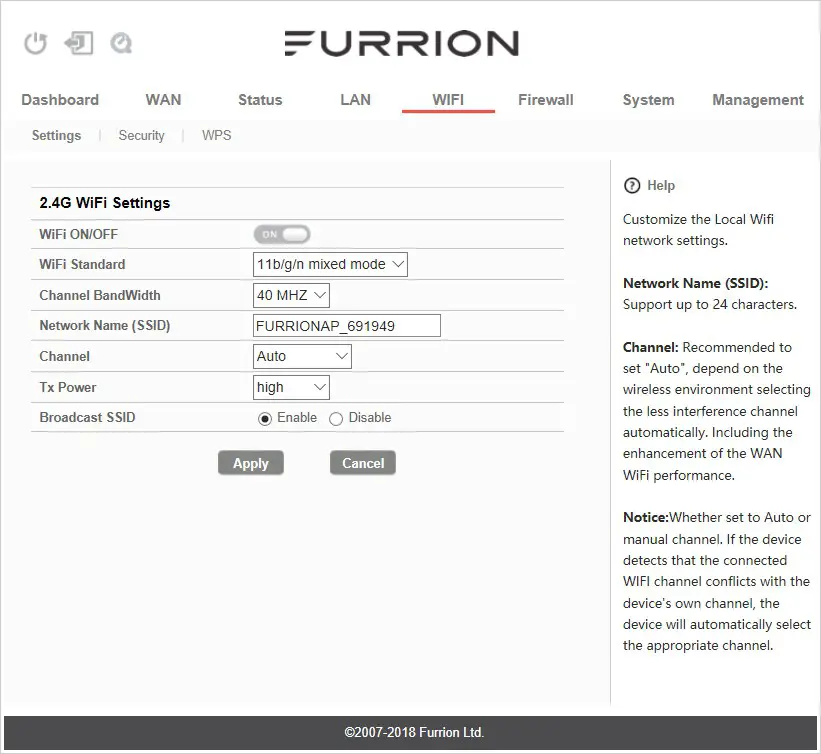Go to the Security sub-tab
Image resolution: width=821 pixels, height=754 pixels.
[141, 135]
